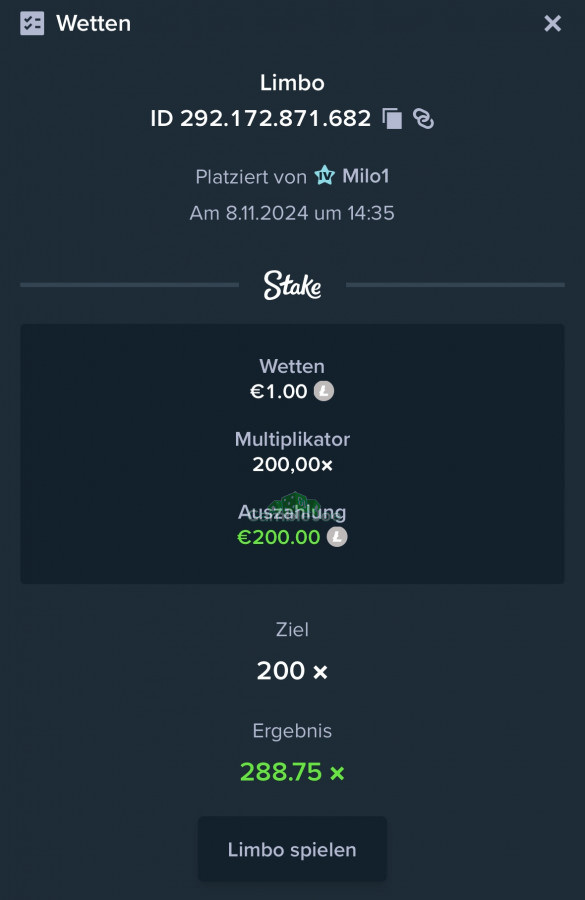Click the green 288.75 × Ergebnis value
This screenshot has height=900, width=585.
[x=292, y=772]
